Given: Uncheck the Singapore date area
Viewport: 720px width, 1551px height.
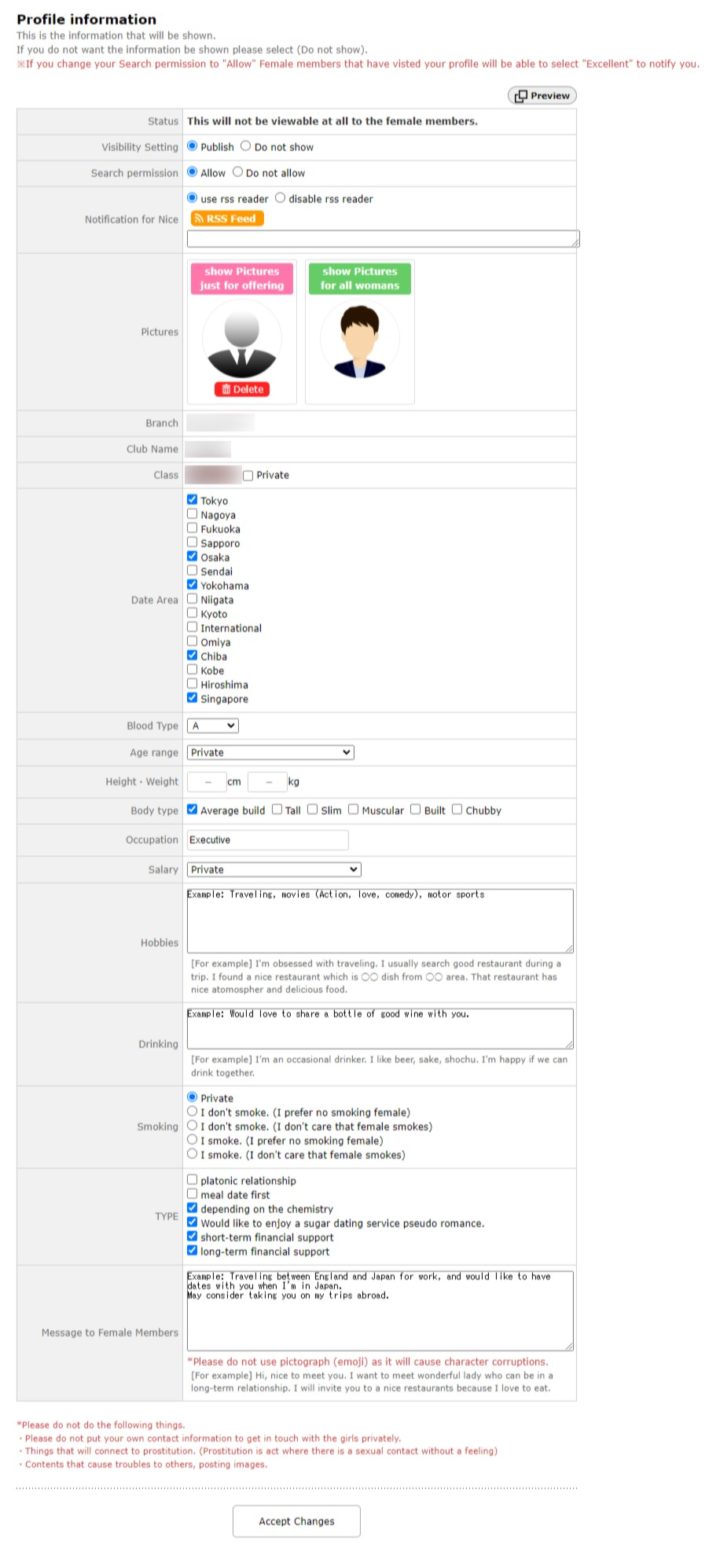Looking at the screenshot, I should point(192,698).
